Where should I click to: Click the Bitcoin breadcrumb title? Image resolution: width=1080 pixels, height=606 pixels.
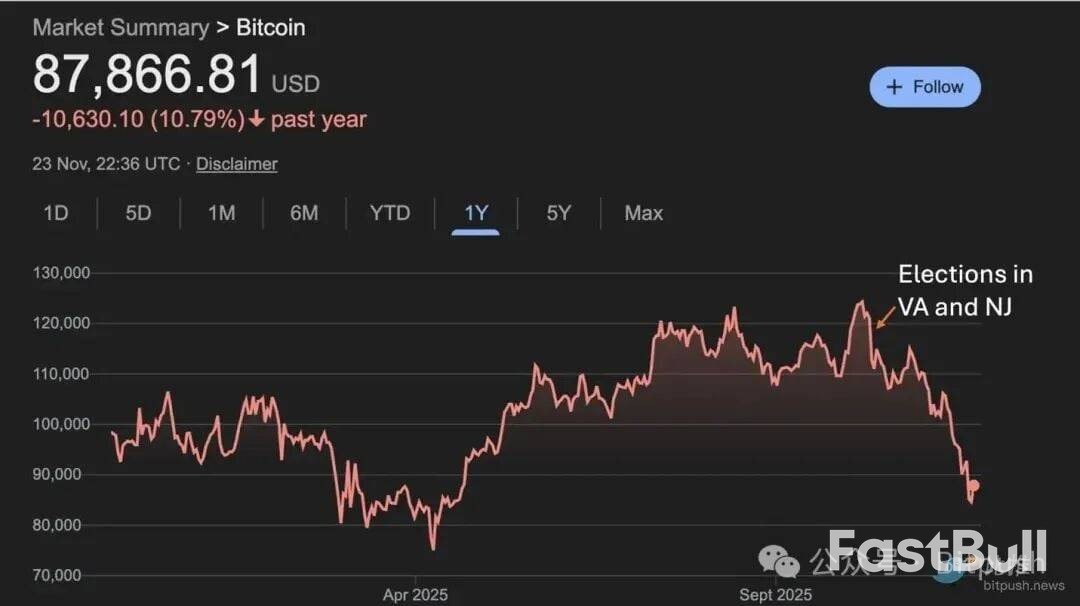click(x=271, y=28)
